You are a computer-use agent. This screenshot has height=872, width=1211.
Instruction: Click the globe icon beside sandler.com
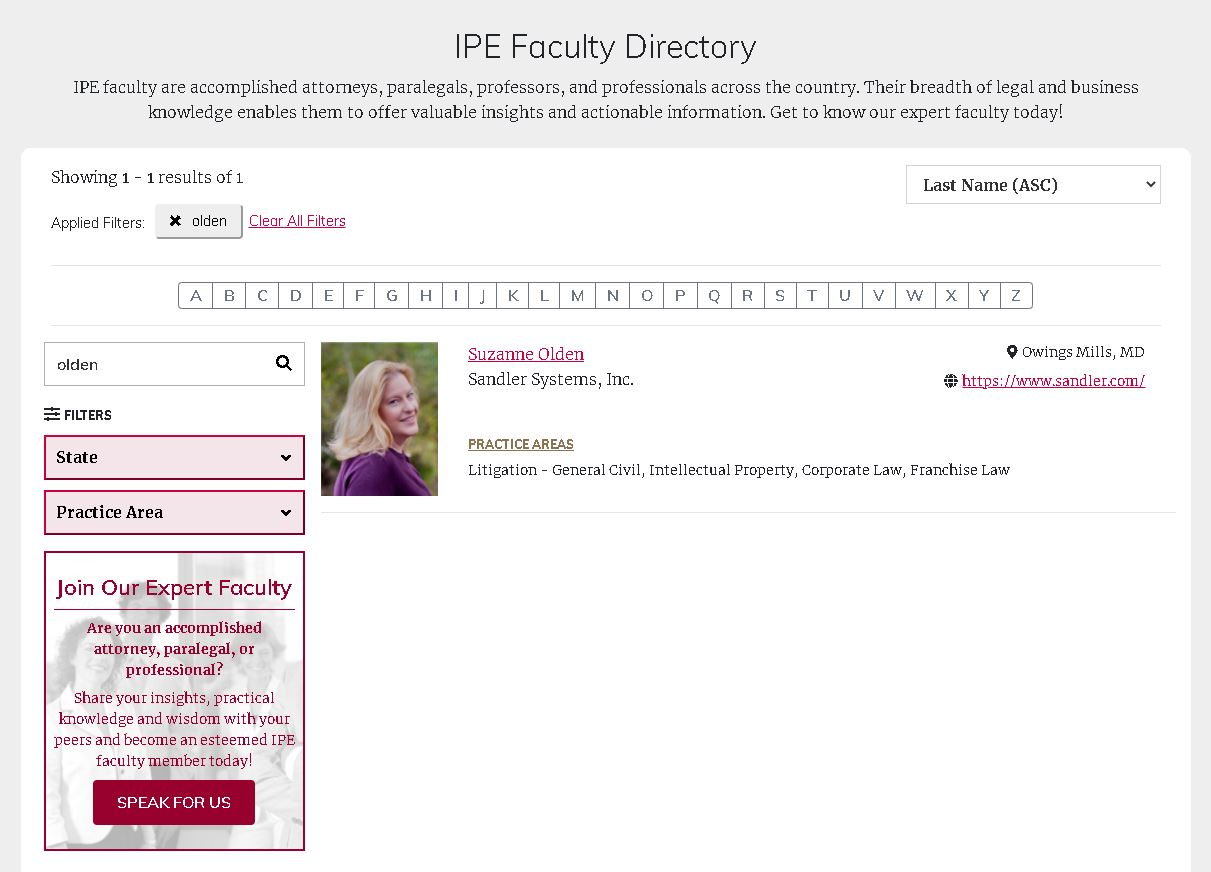951,381
